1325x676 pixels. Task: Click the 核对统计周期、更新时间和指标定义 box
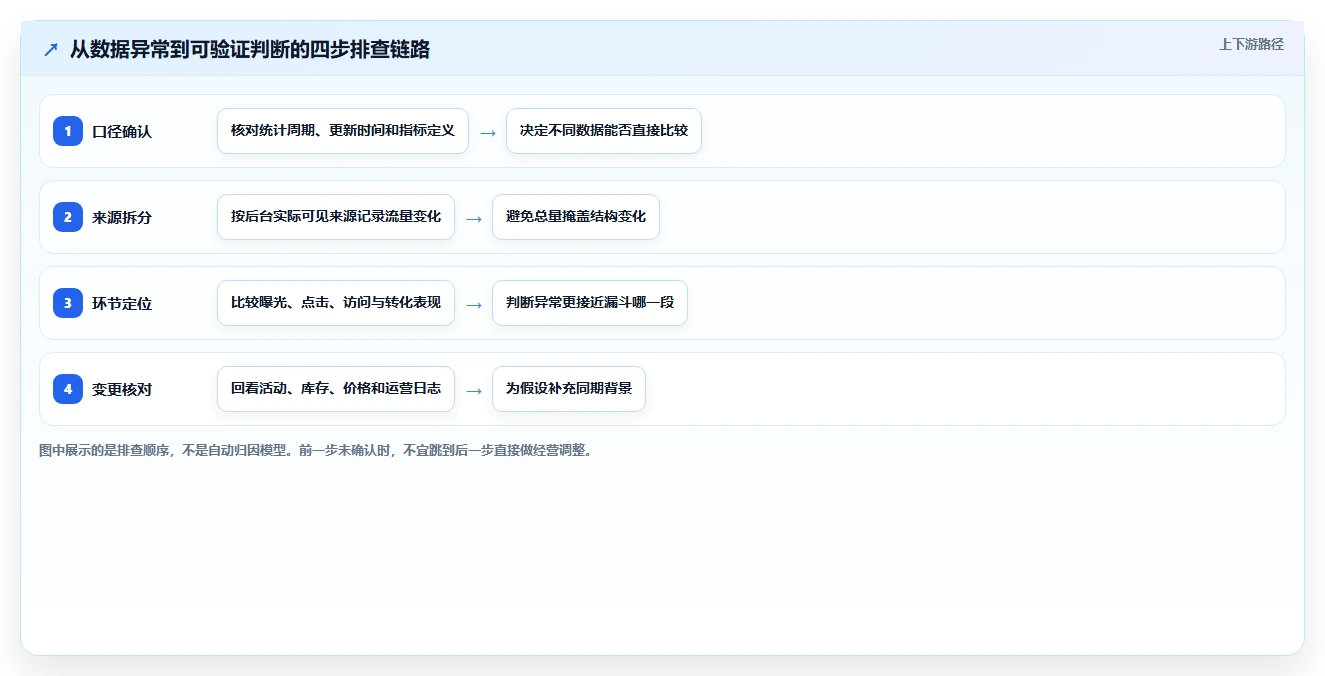click(x=343, y=131)
